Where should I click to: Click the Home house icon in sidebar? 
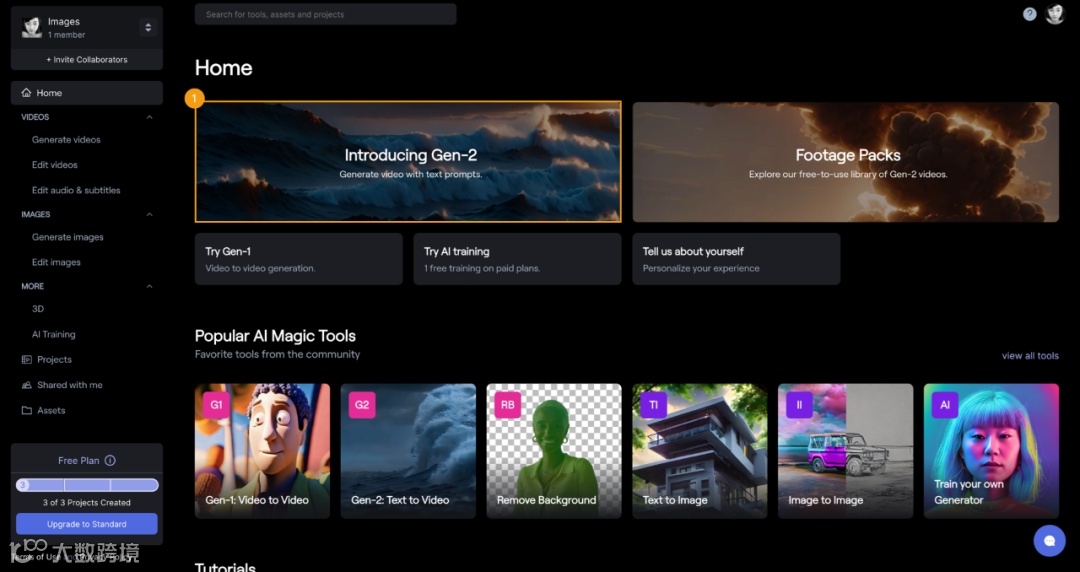click(26, 92)
